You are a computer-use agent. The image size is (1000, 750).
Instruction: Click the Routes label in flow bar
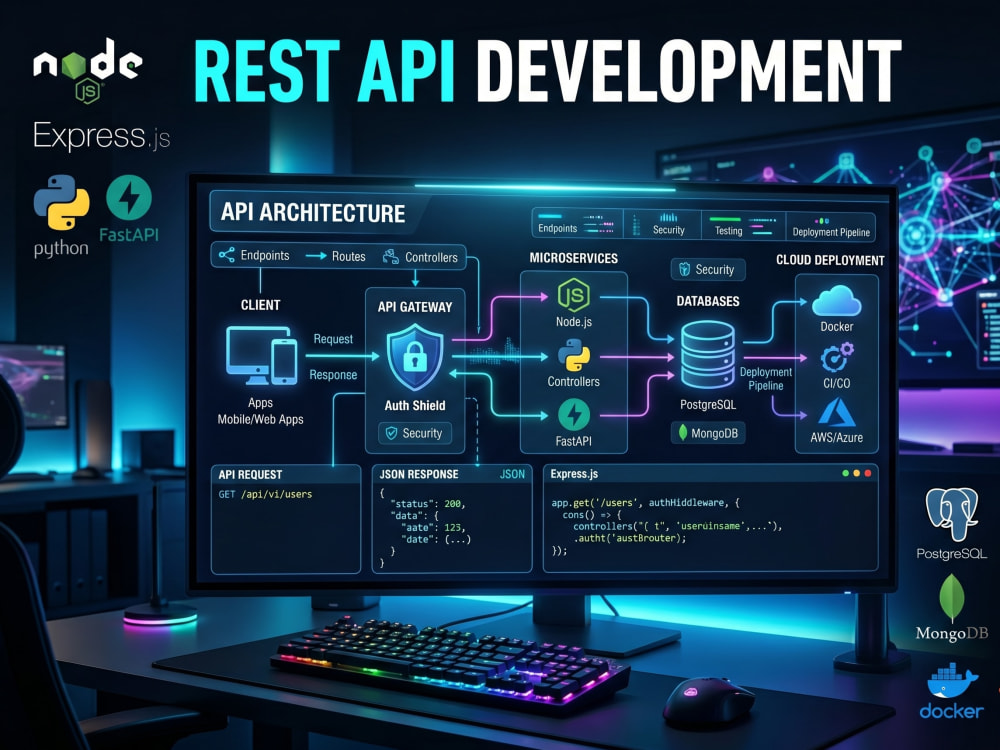click(x=348, y=256)
